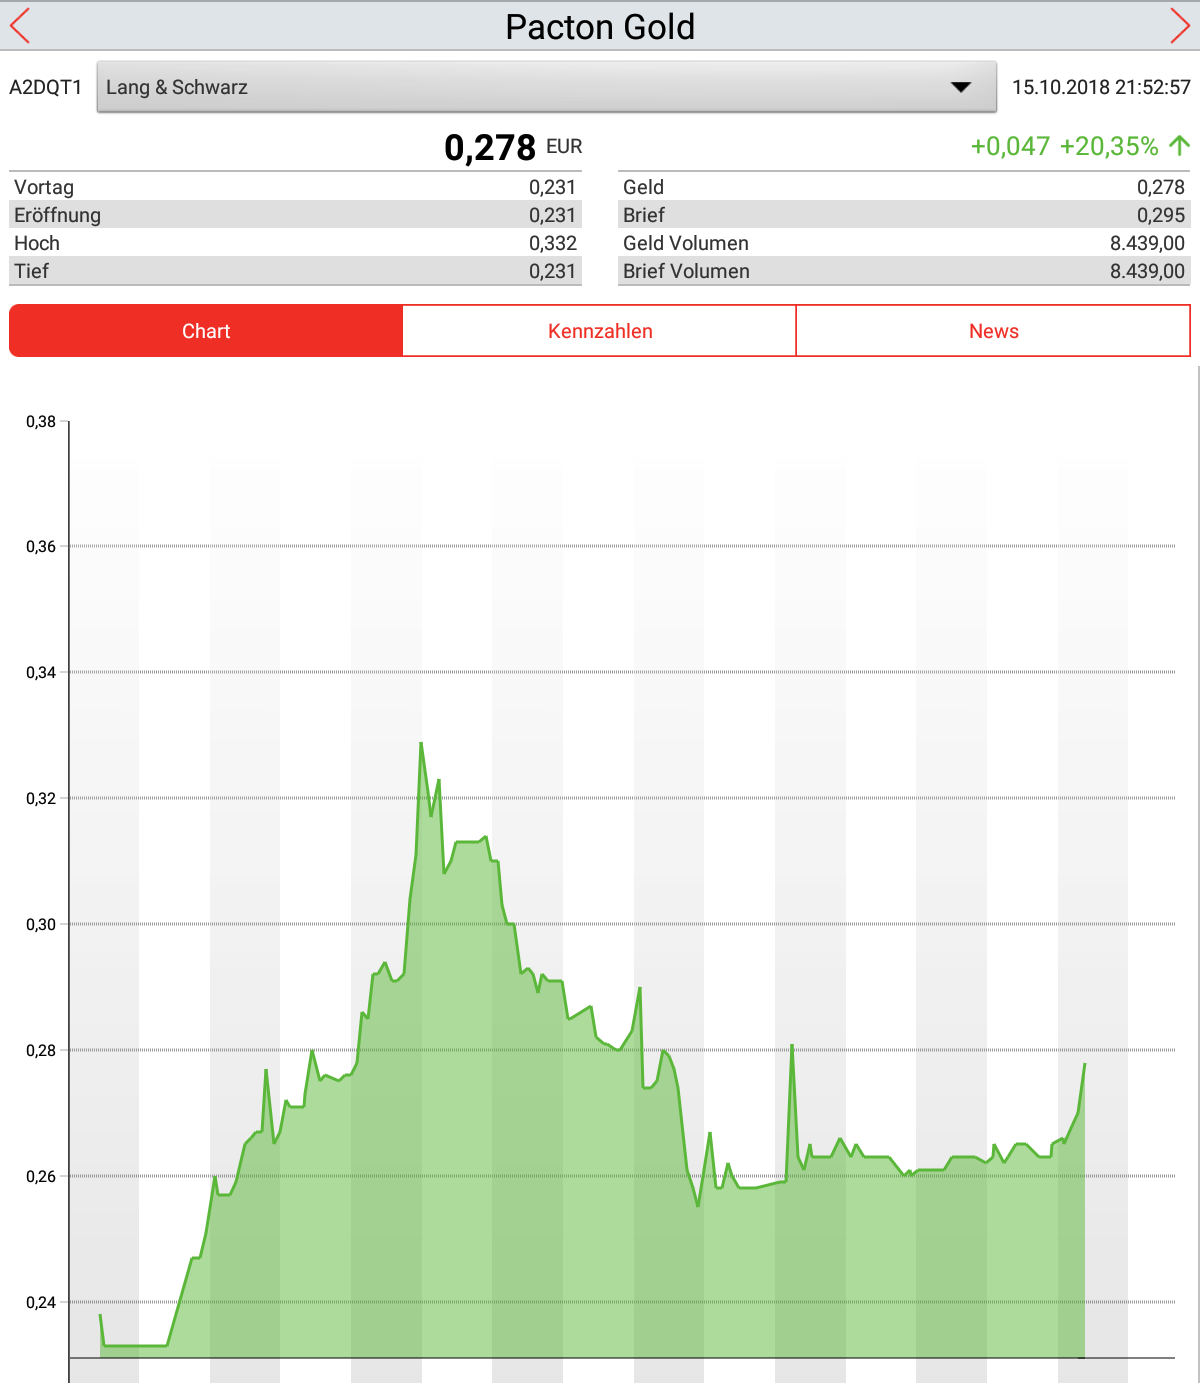Click the +20,35% change value
This screenshot has width=1200, height=1383.
coord(1108,146)
